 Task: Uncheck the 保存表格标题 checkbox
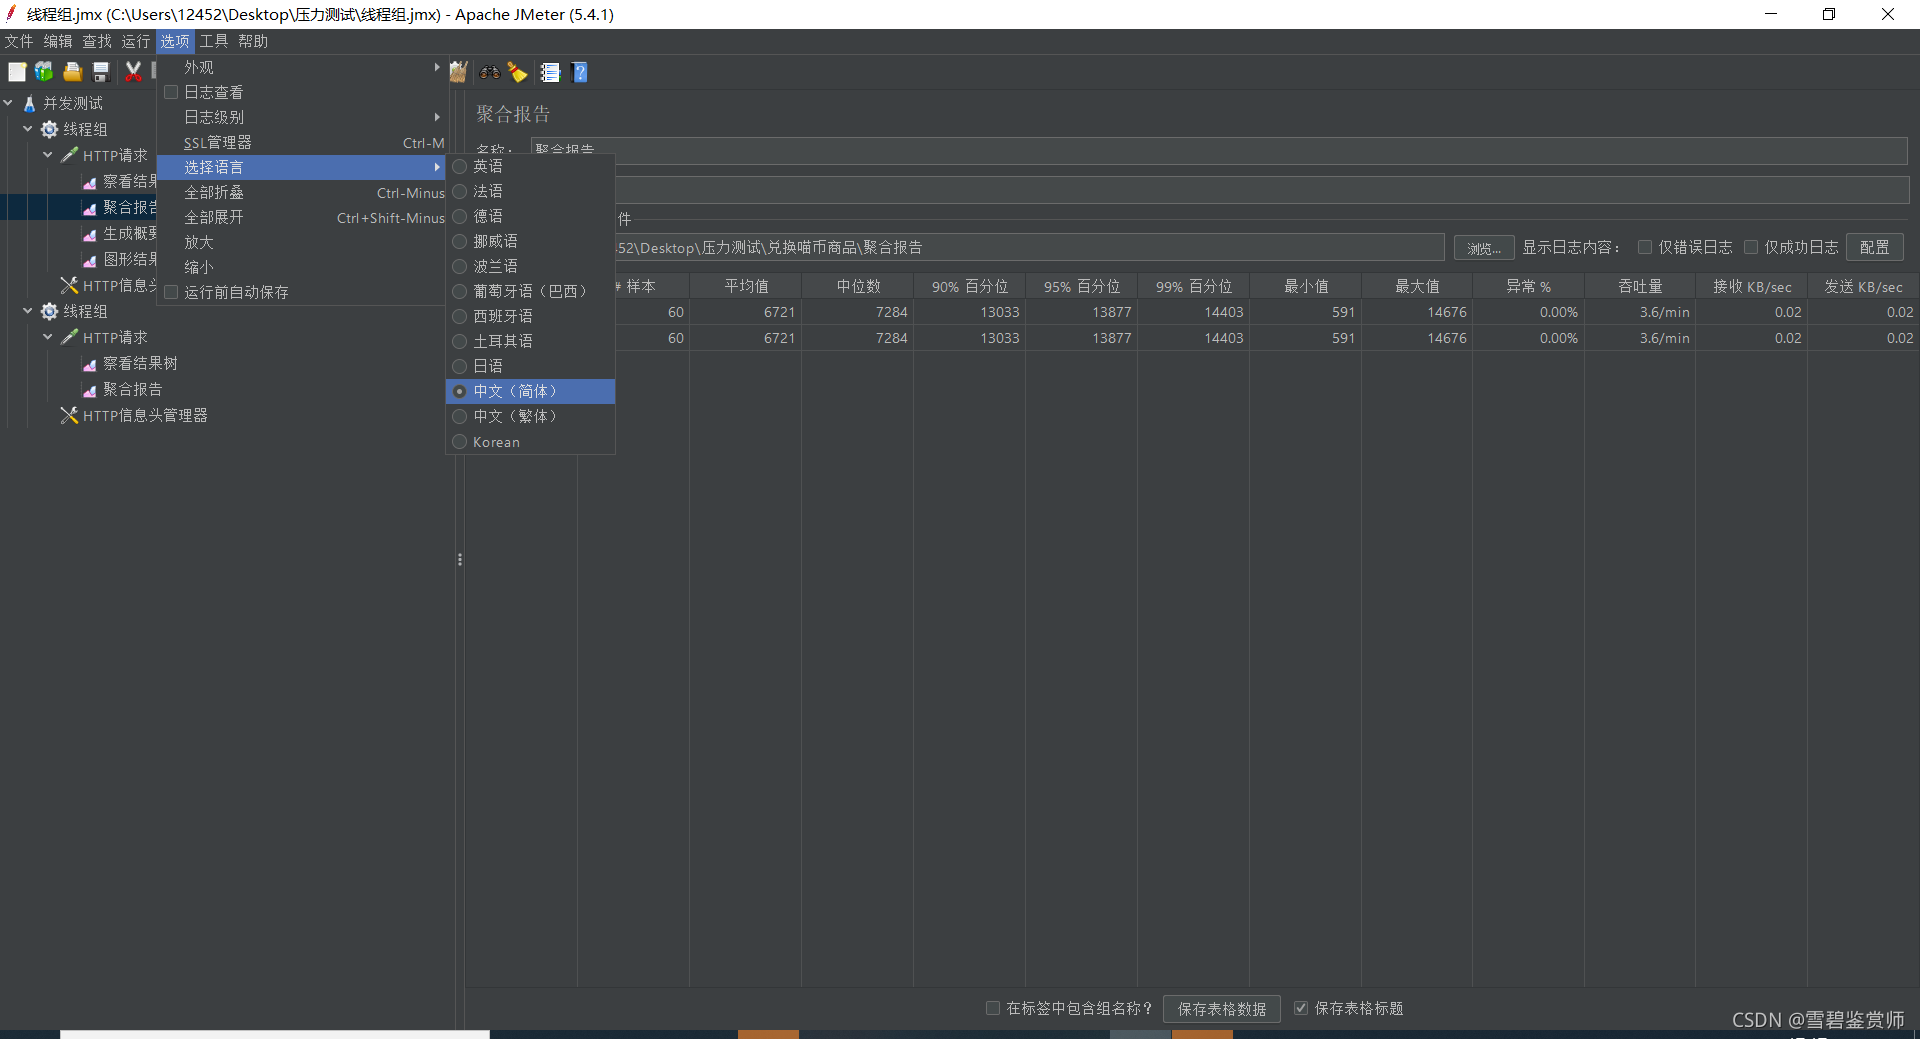1300,1008
